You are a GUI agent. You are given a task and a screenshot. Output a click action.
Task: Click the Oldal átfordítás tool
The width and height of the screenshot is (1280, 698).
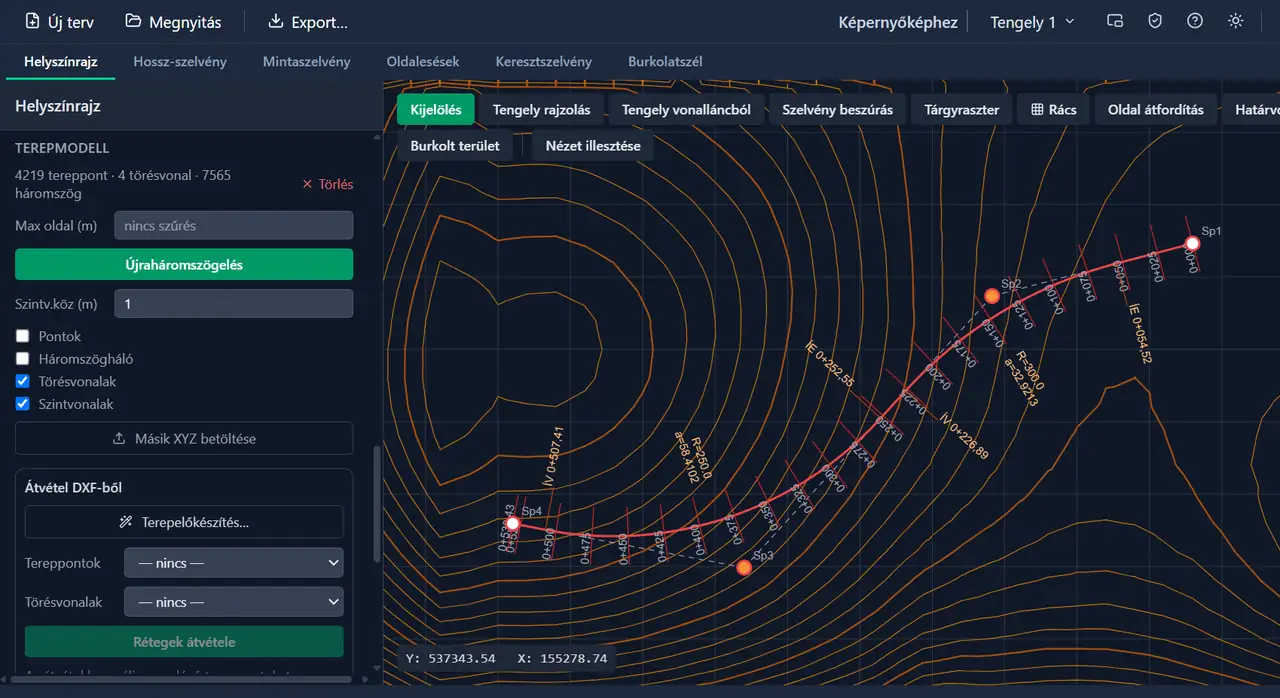[x=1156, y=110]
